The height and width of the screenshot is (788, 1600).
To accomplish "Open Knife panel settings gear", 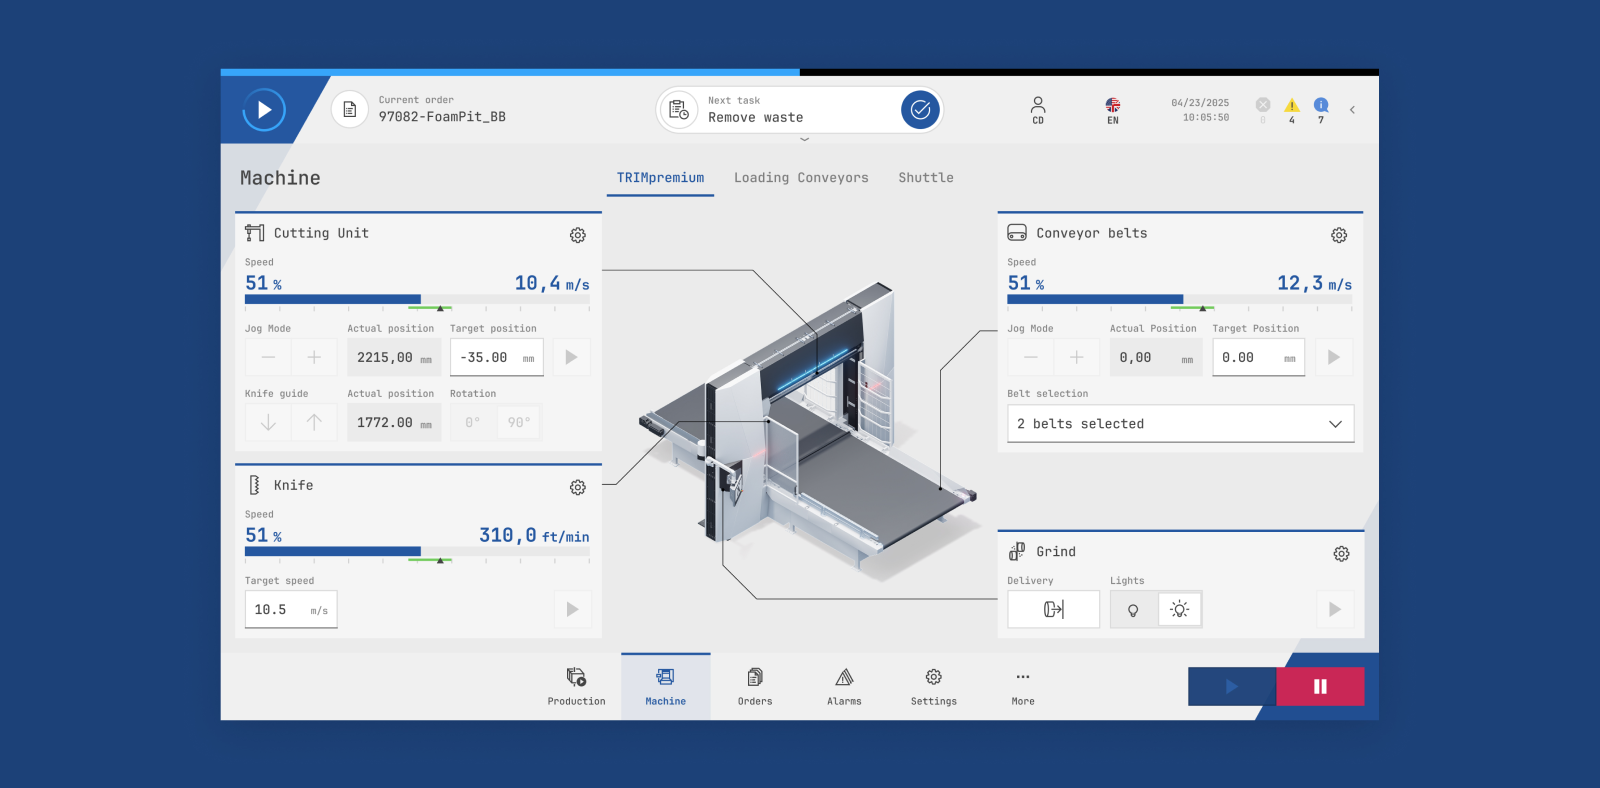I will point(578,487).
